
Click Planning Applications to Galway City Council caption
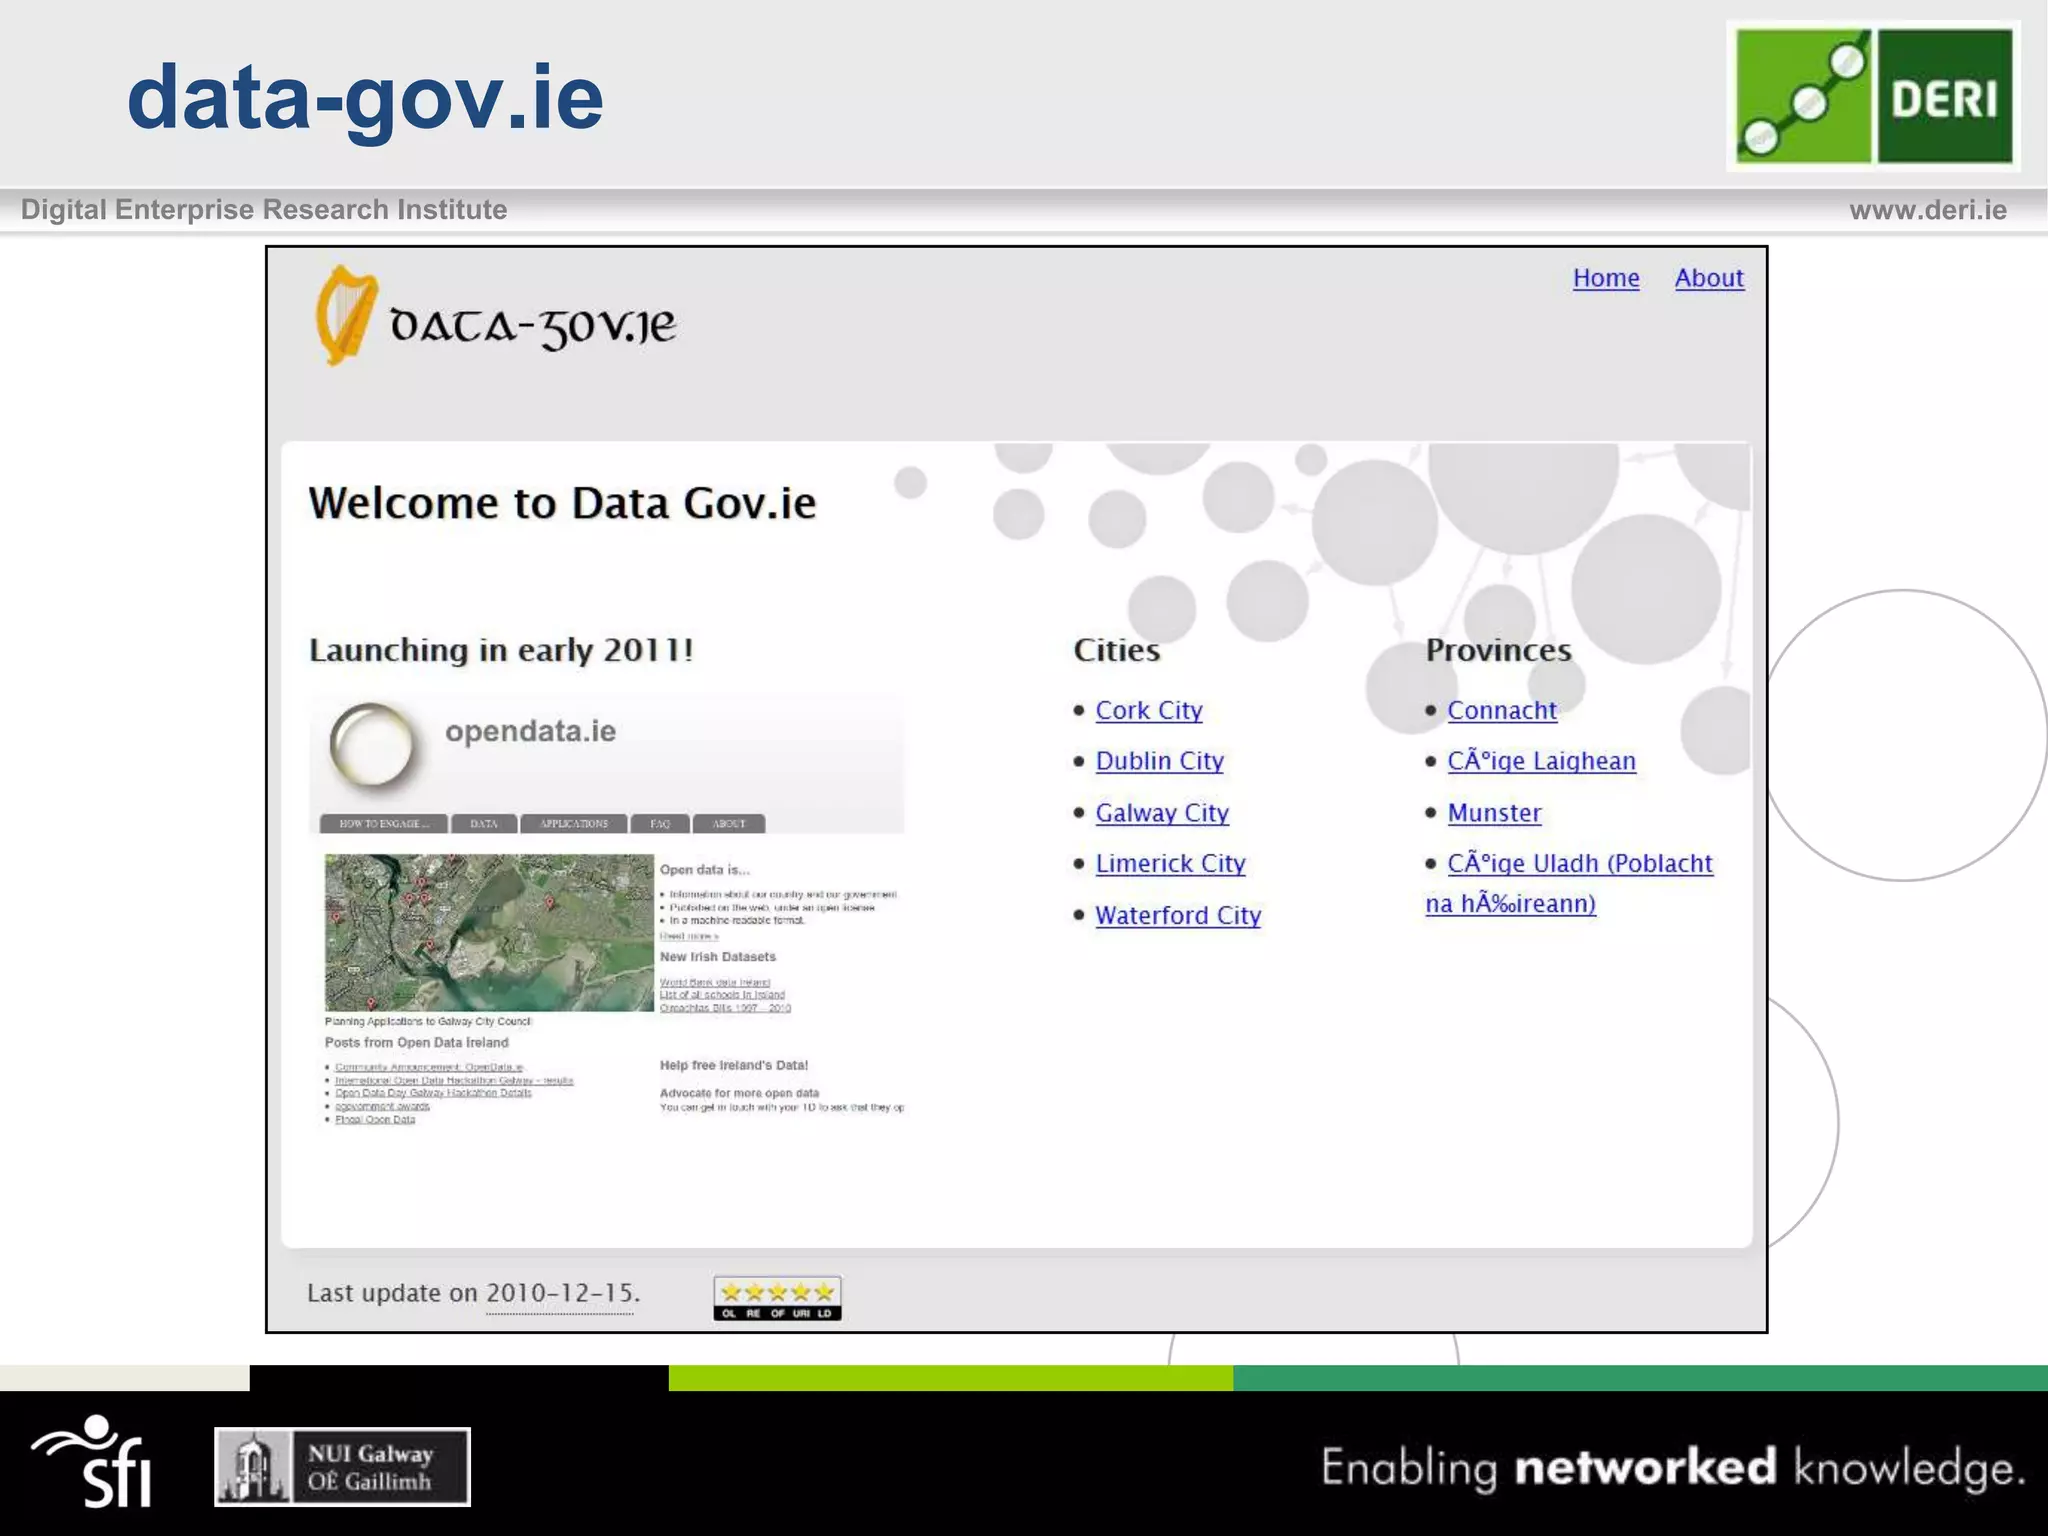pyautogui.click(x=428, y=1021)
